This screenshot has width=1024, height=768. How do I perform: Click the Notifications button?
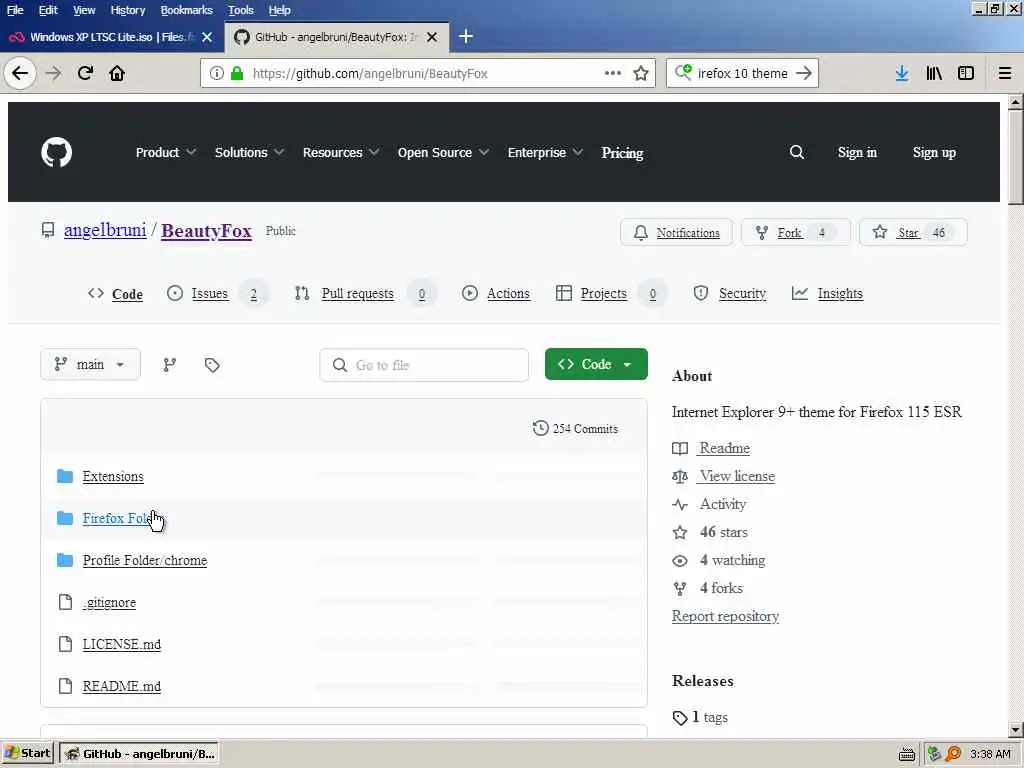click(676, 232)
